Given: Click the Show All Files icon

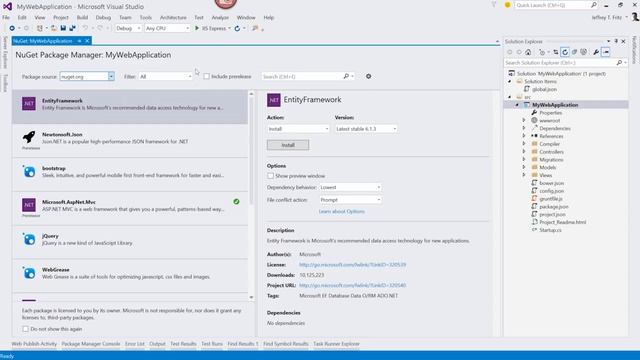Looking at the screenshot, I should 584,52.
